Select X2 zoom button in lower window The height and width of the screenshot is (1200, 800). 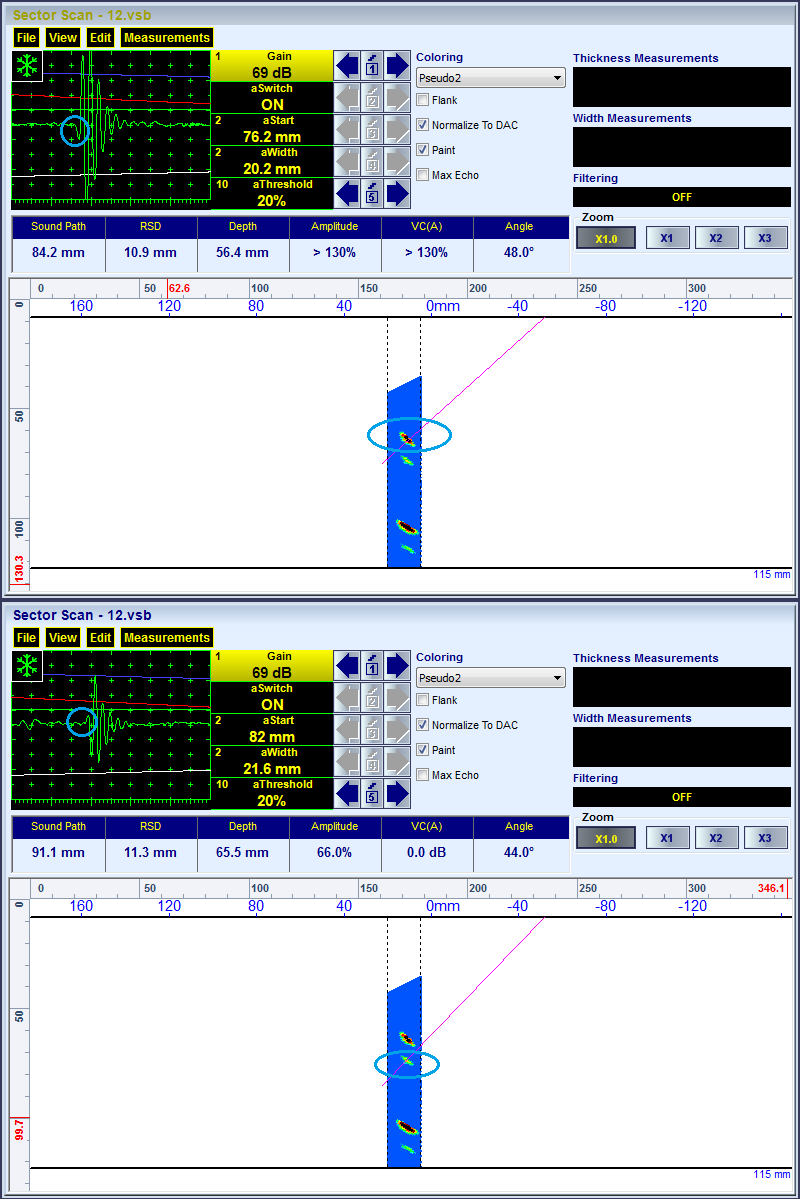tap(716, 838)
